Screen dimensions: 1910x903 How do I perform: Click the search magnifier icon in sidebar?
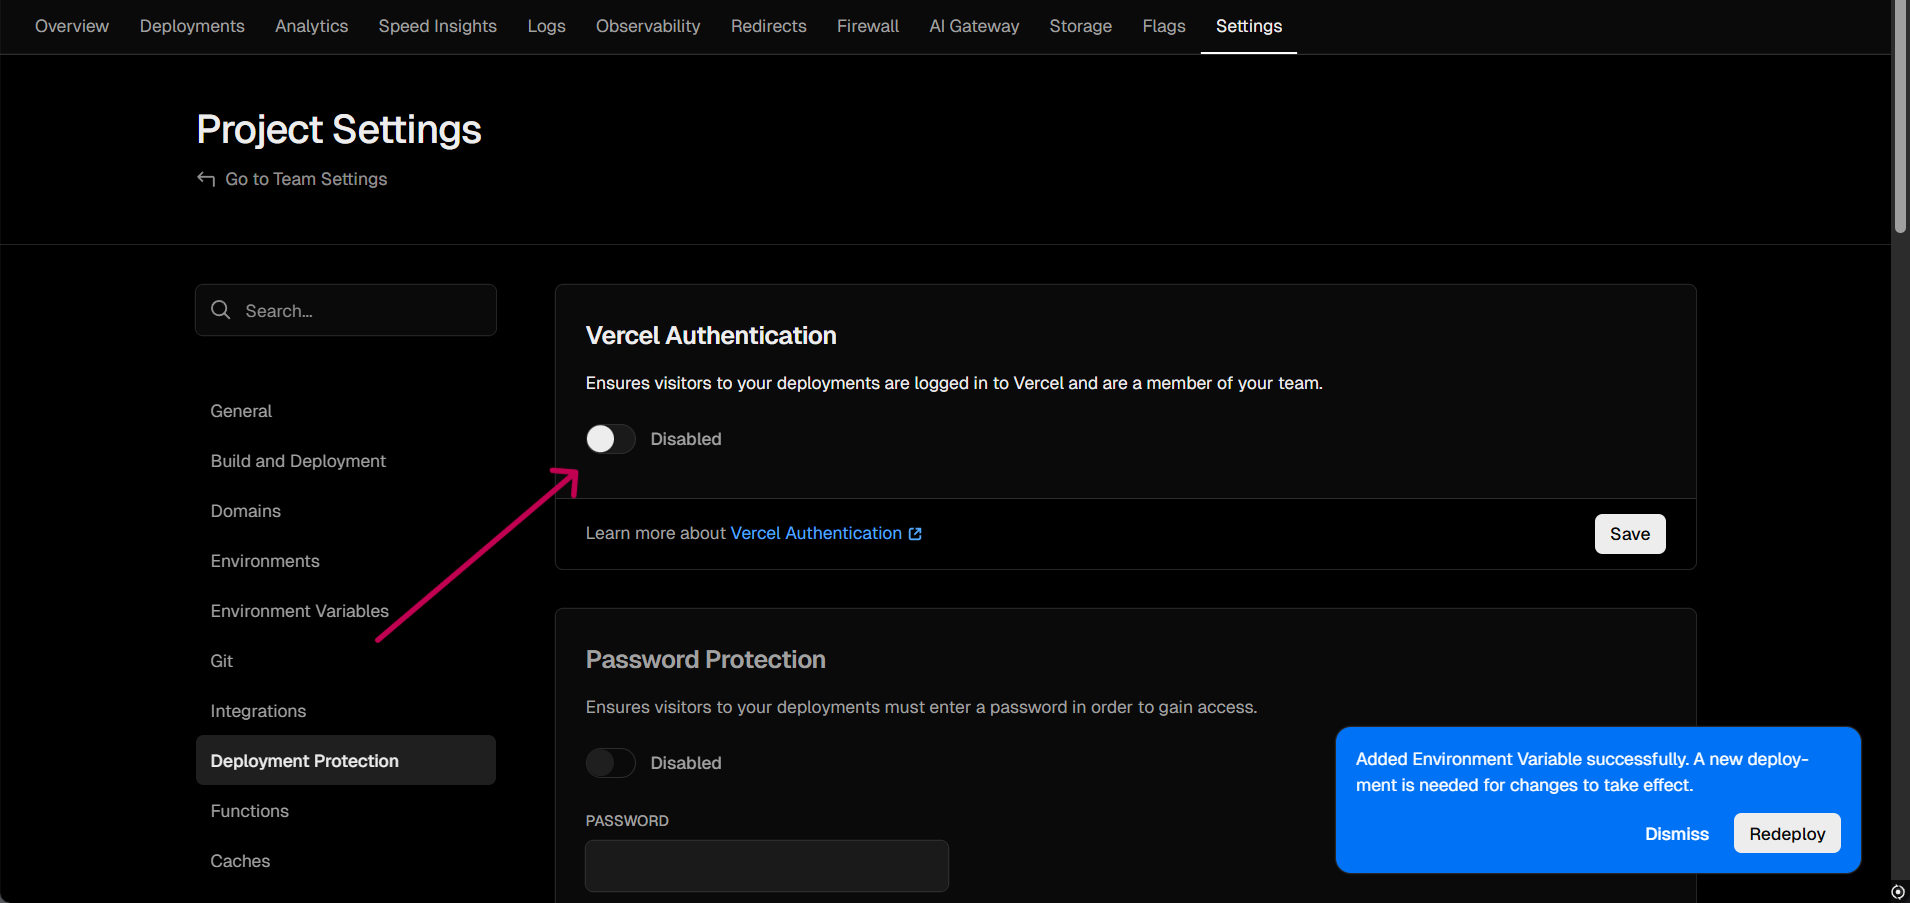tap(221, 310)
